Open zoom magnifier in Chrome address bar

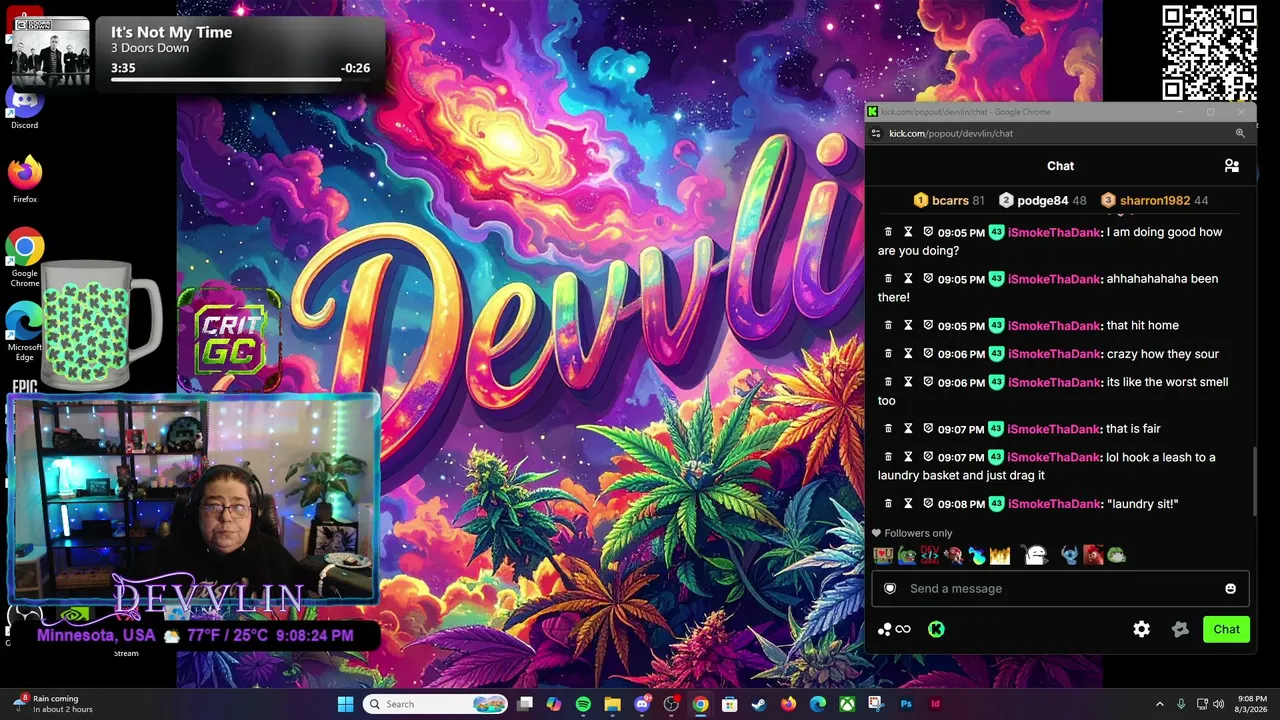point(1240,133)
